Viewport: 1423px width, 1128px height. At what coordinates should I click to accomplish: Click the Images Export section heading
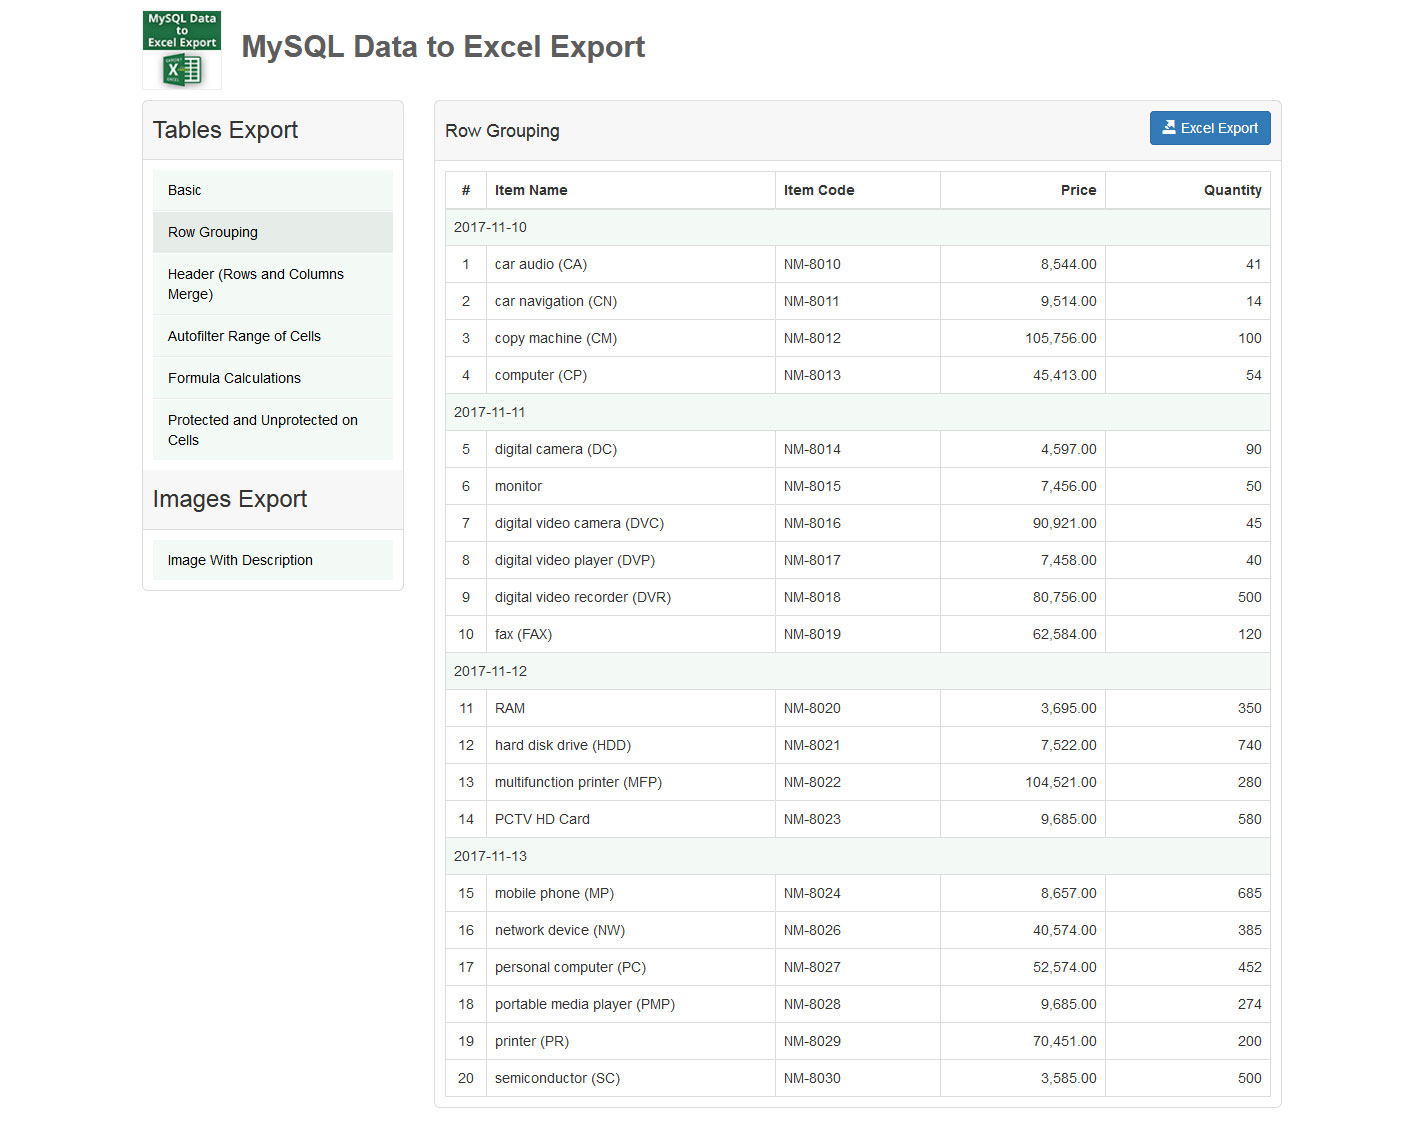pyautogui.click(x=230, y=499)
